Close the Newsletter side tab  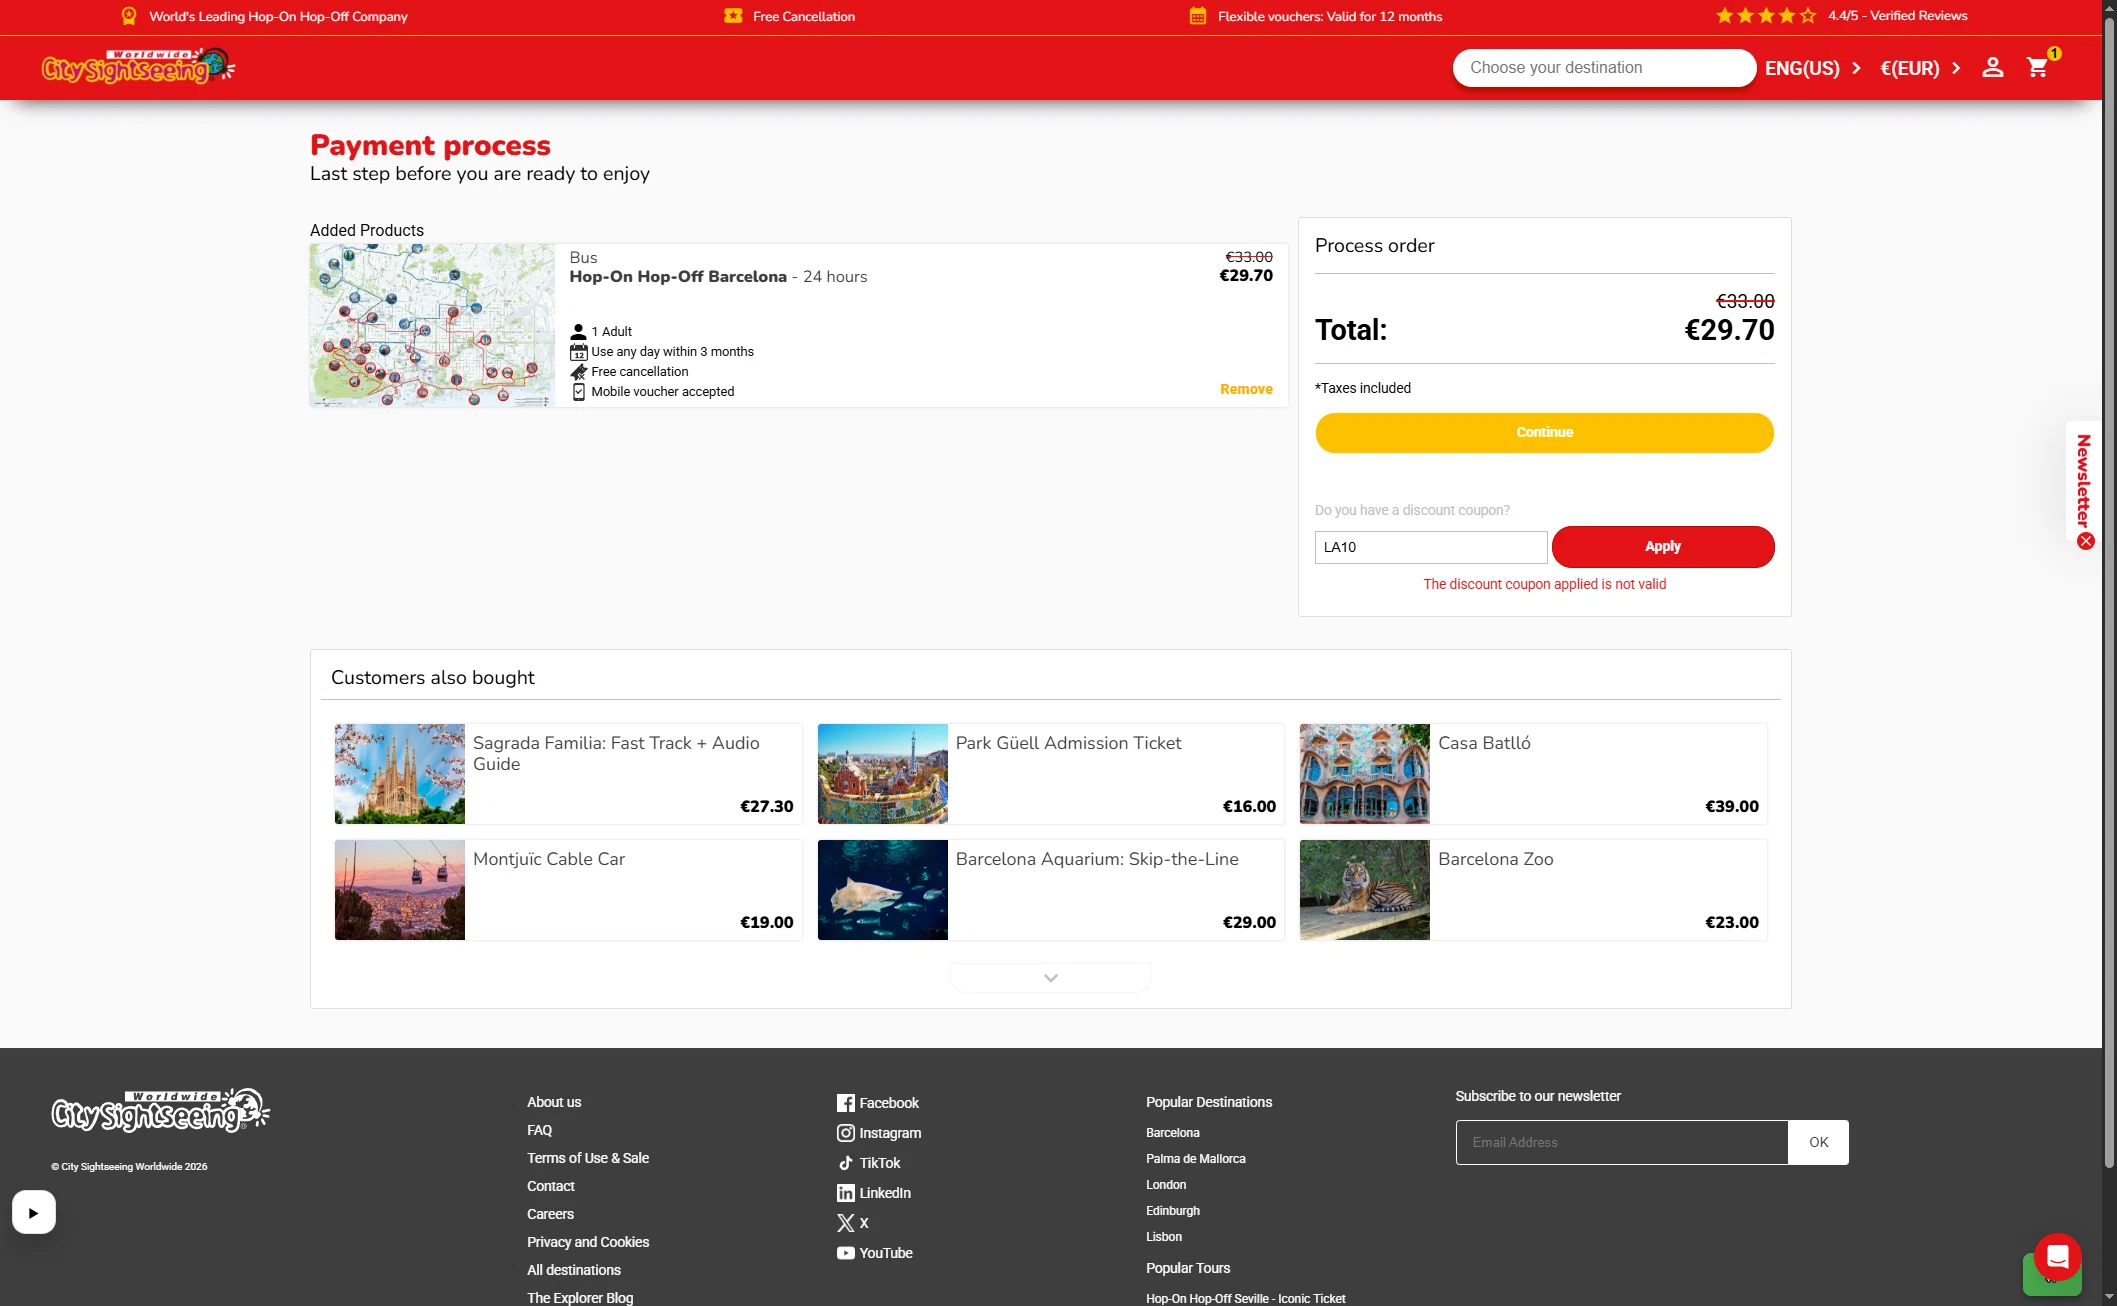(x=2085, y=541)
